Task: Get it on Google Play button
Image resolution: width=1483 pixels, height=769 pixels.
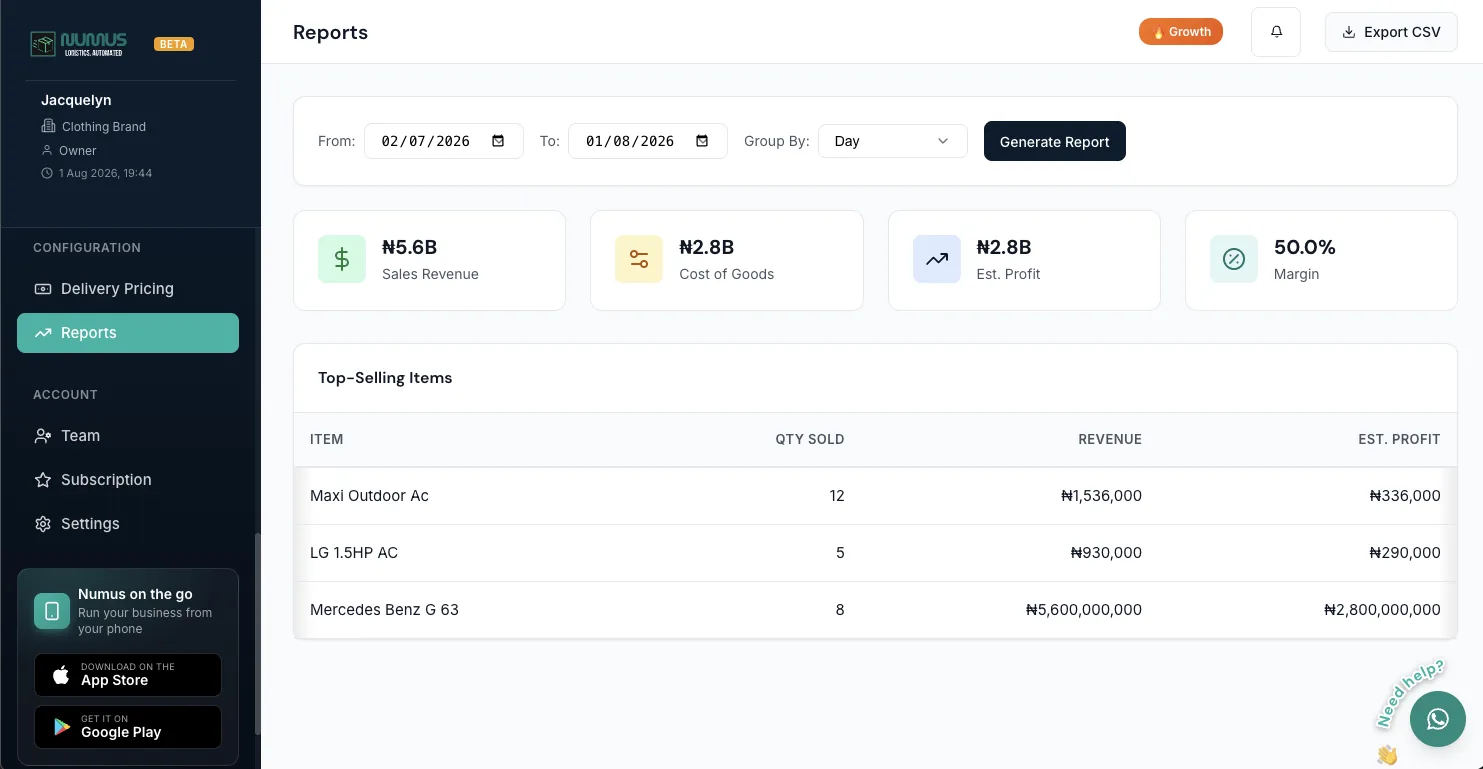Action: pyautogui.click(x=128, y=727)
